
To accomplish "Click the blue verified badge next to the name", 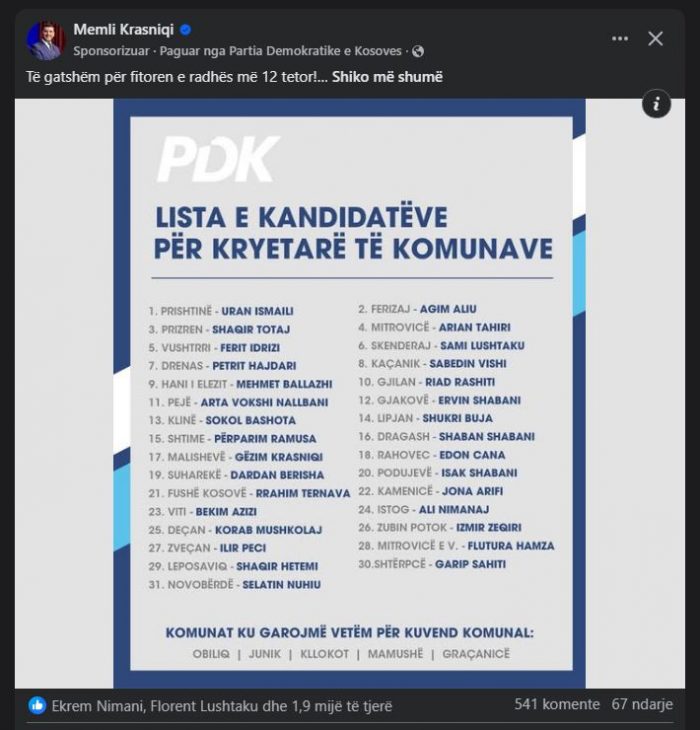I will click(x=185, y=30).
